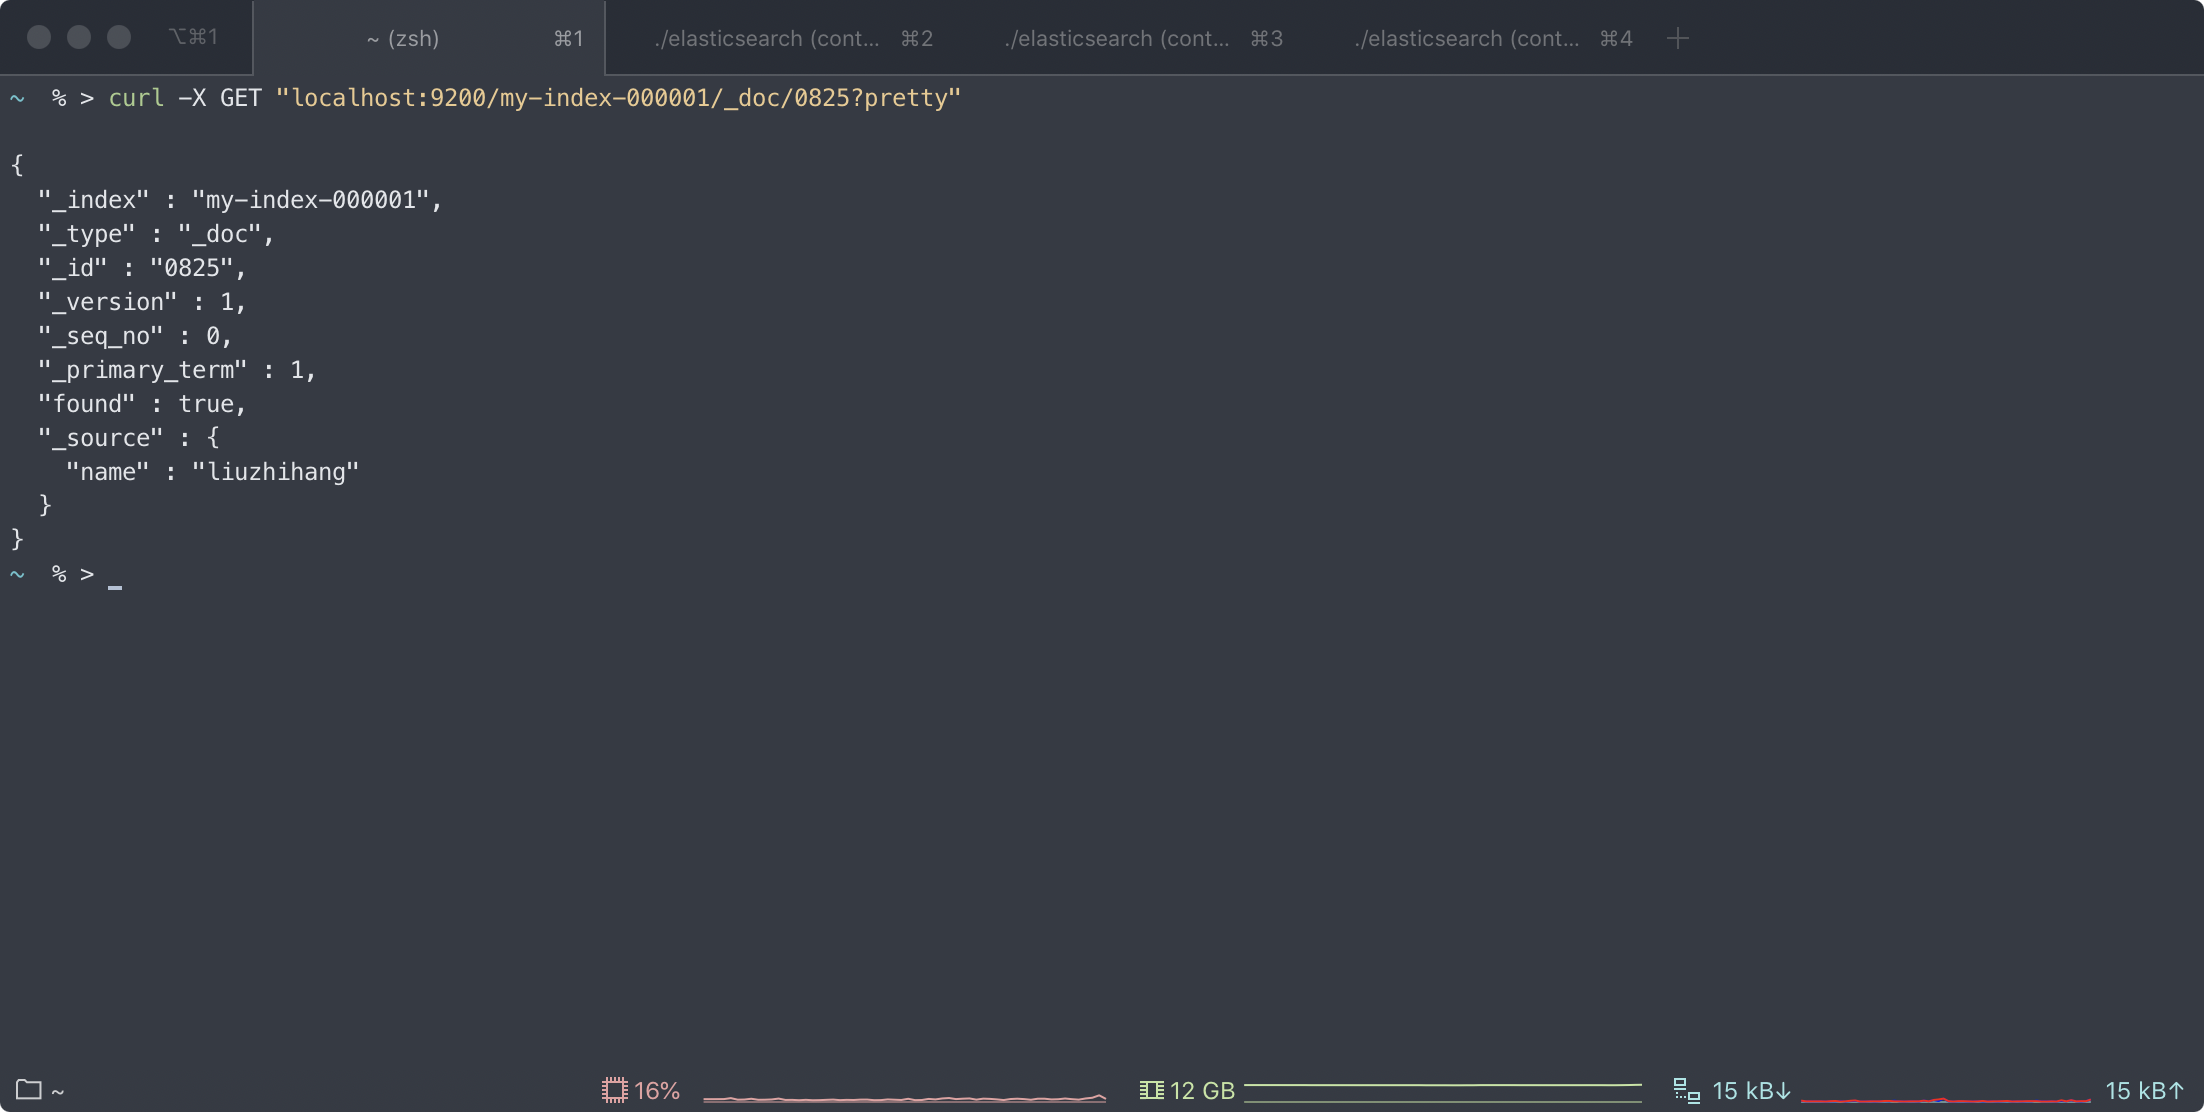Click the green zoom window button
The width and height of the screenshot is (2204, 1112).
coord(119,38)
